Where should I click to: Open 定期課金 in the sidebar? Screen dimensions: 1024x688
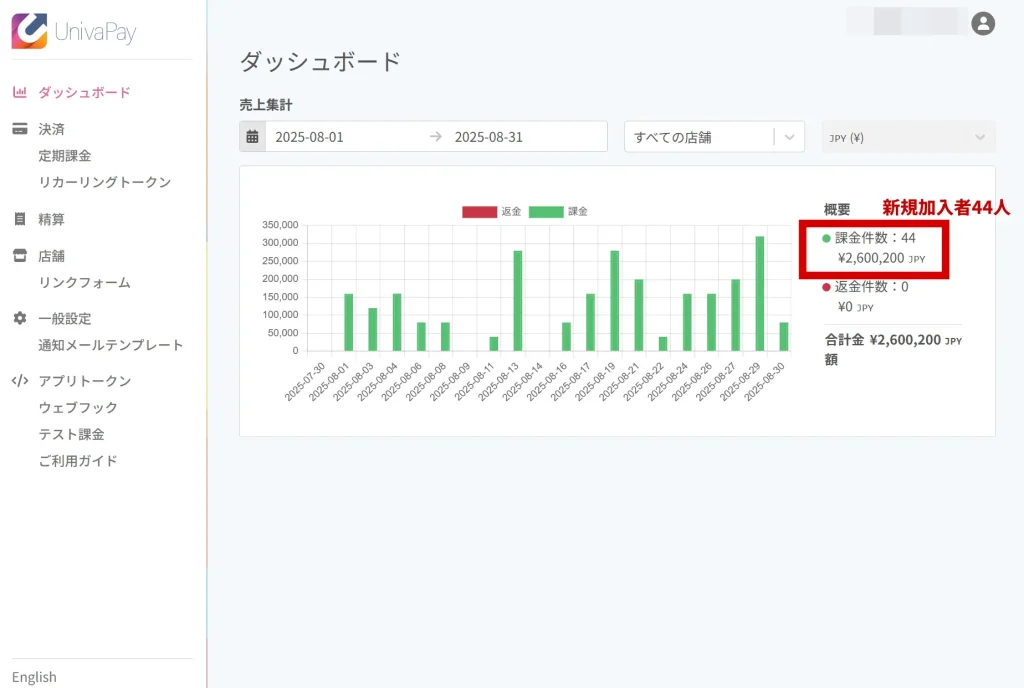pyautogui.click(x=65, y=156)
